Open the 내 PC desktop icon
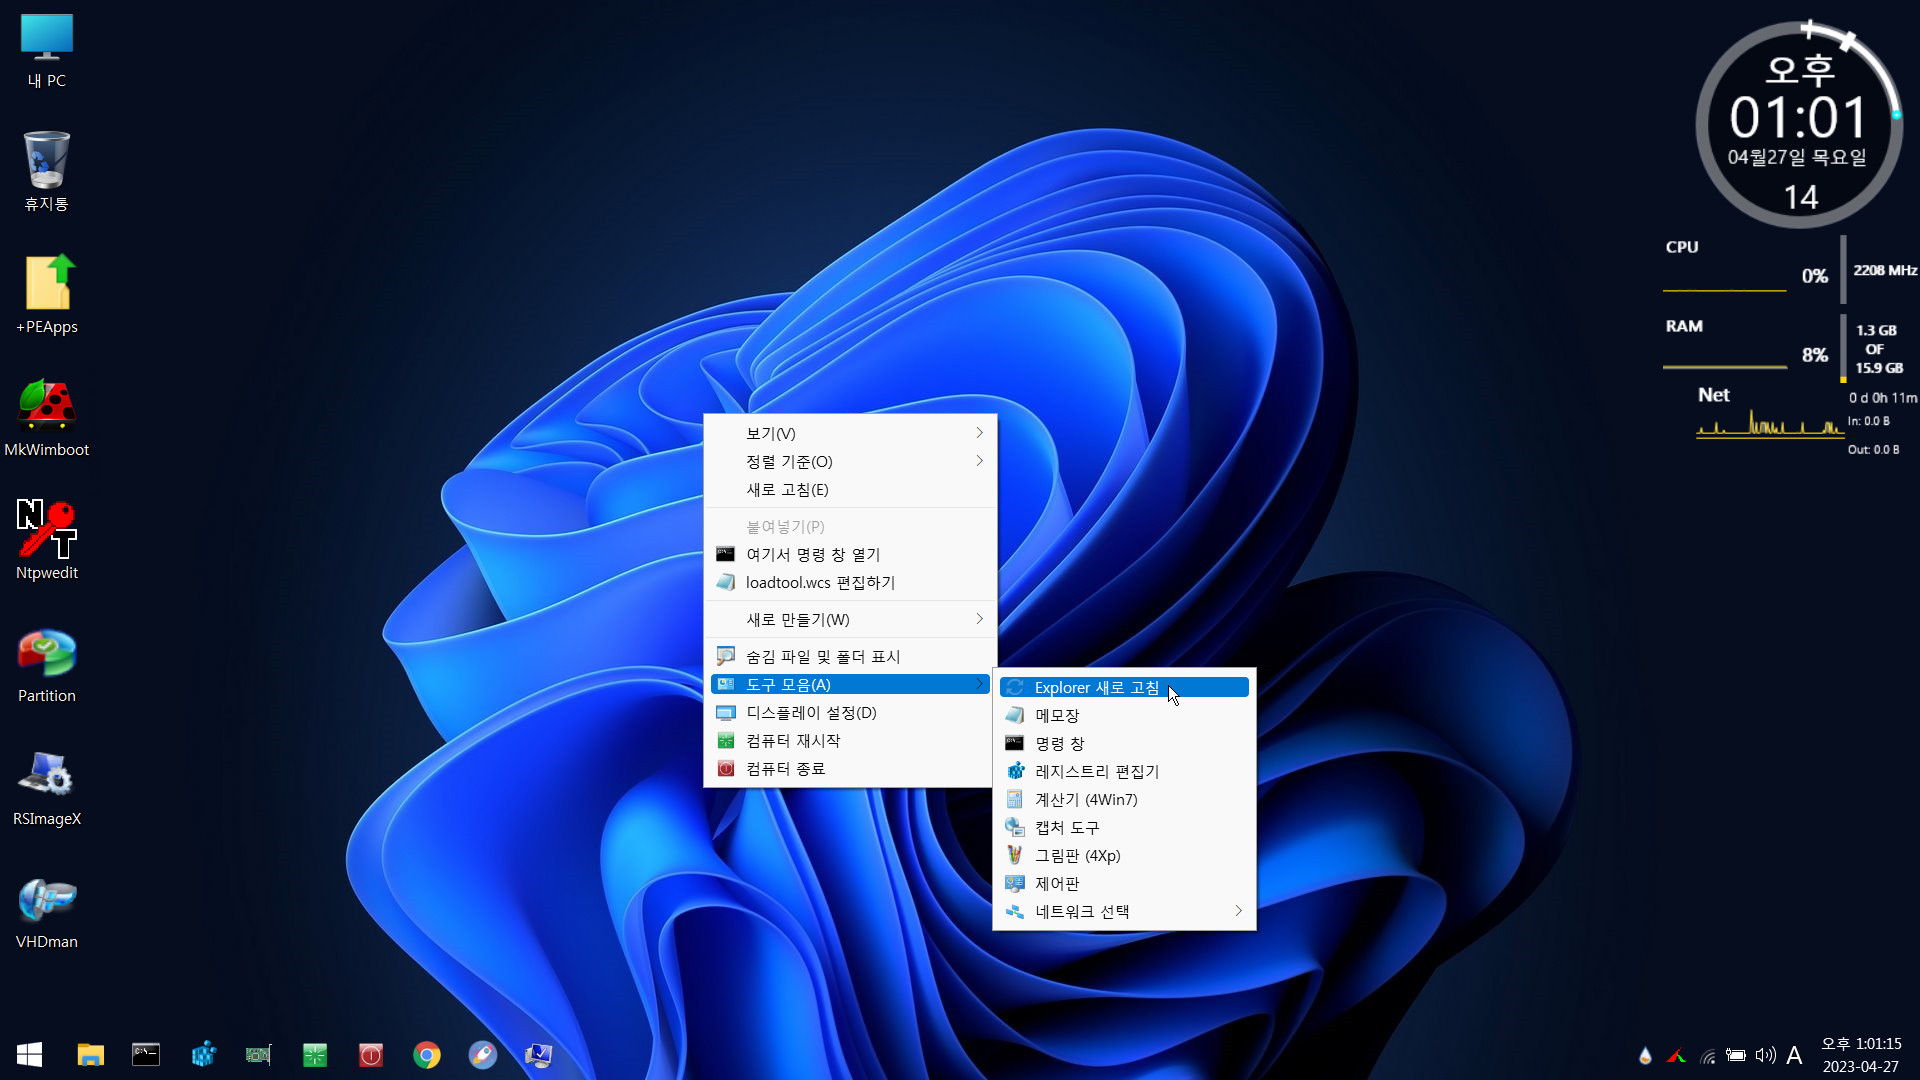Screen dimensions: 1920x1080 click(46, 50)
